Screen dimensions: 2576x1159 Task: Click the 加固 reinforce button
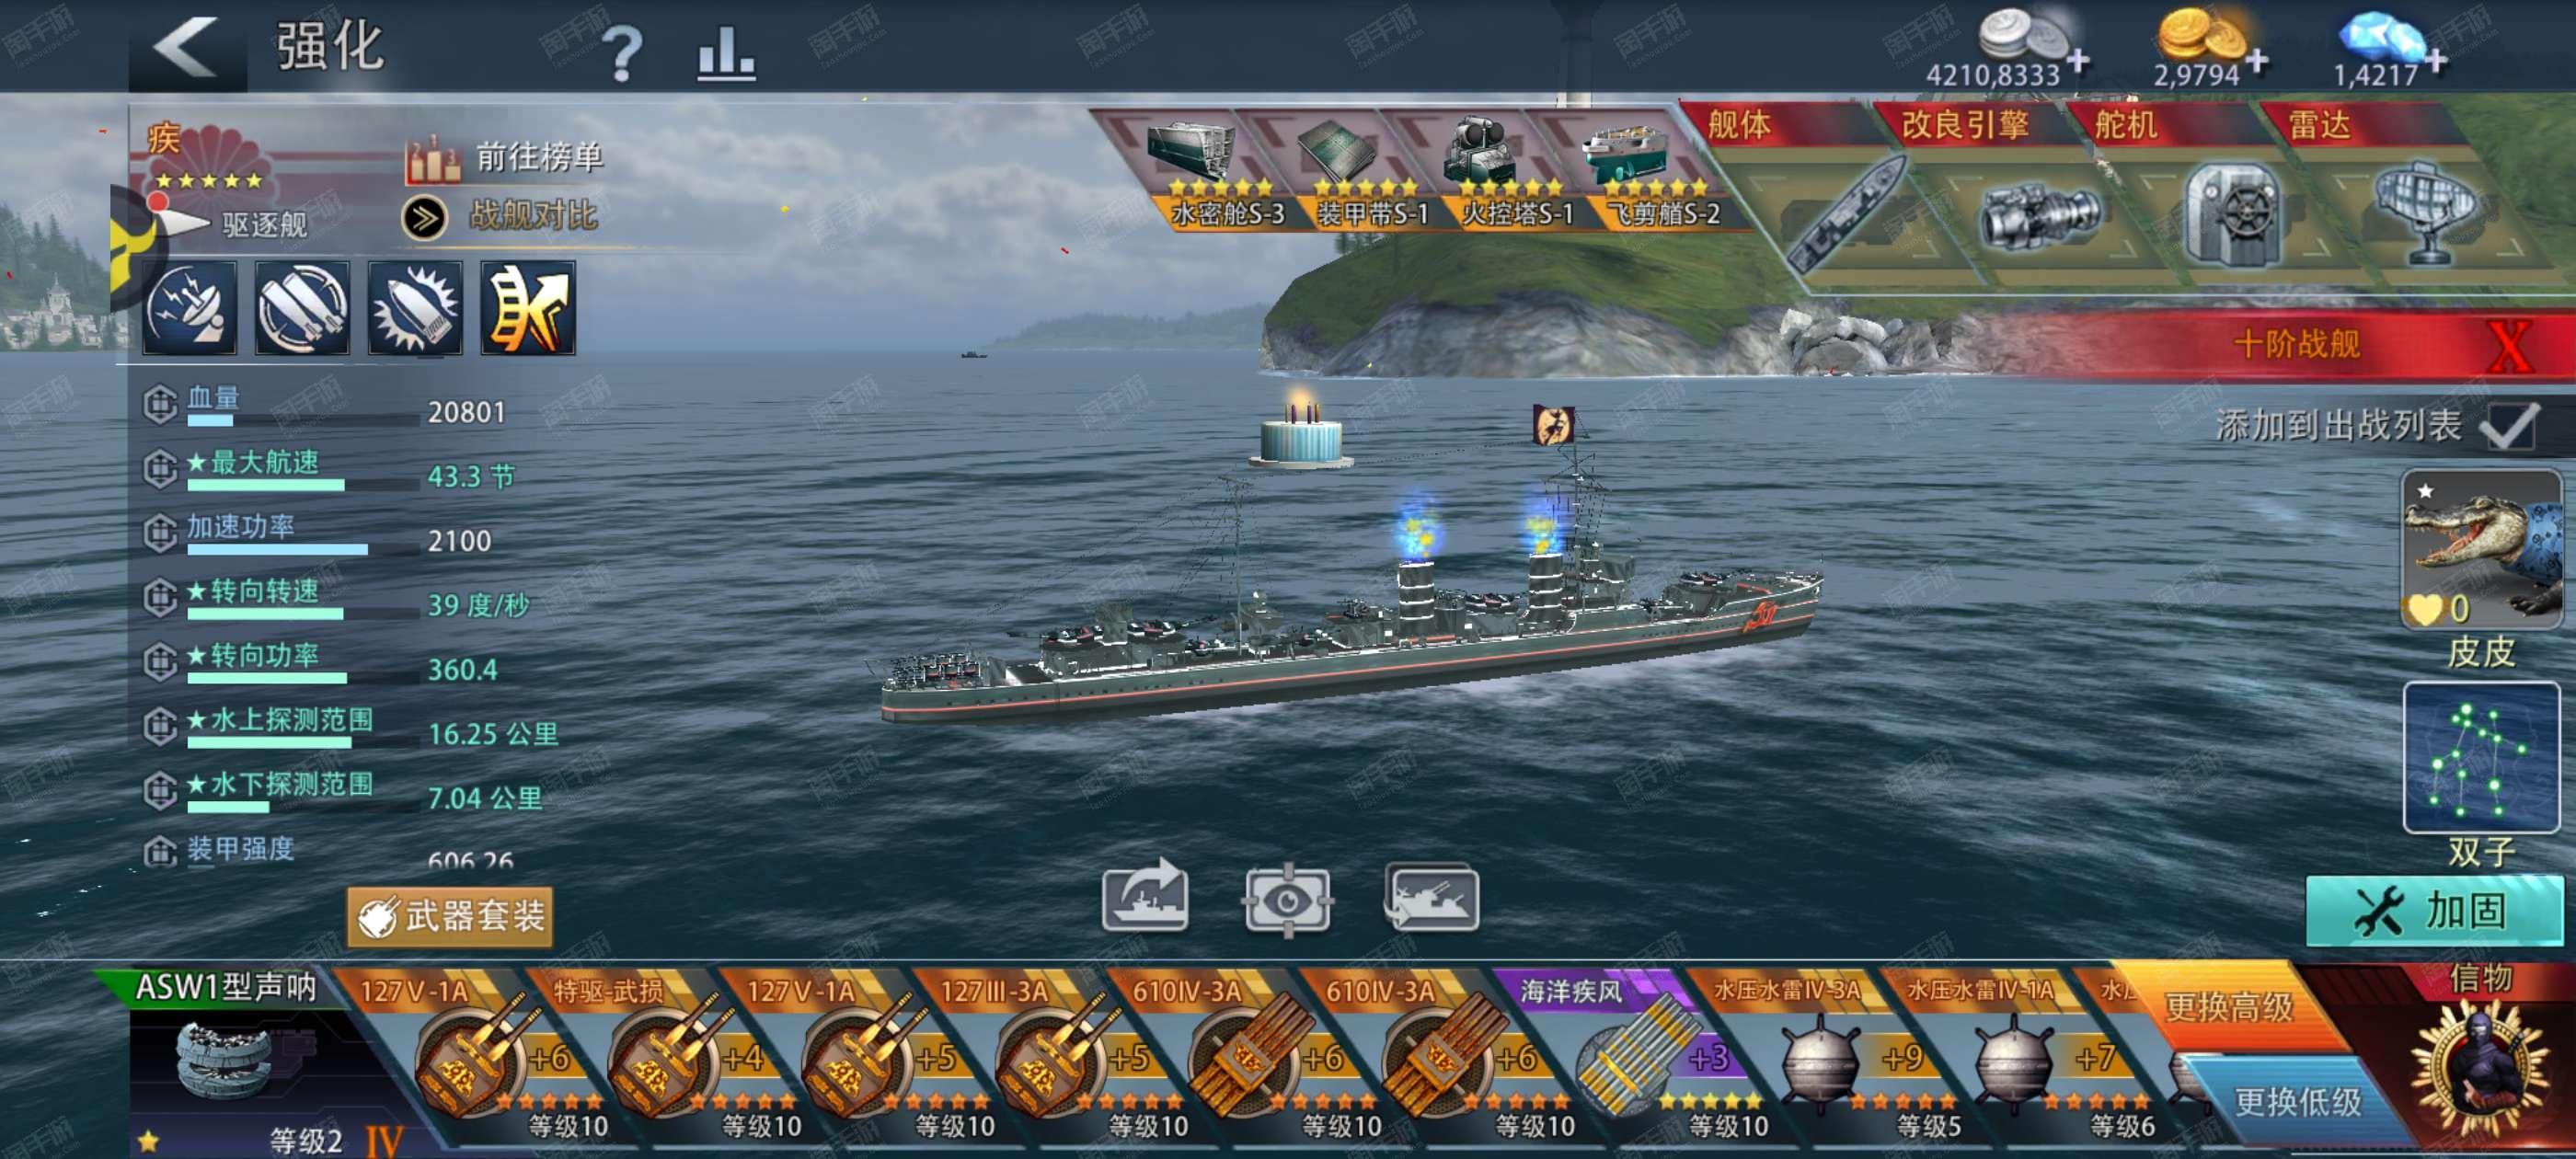coord(2435,910)
